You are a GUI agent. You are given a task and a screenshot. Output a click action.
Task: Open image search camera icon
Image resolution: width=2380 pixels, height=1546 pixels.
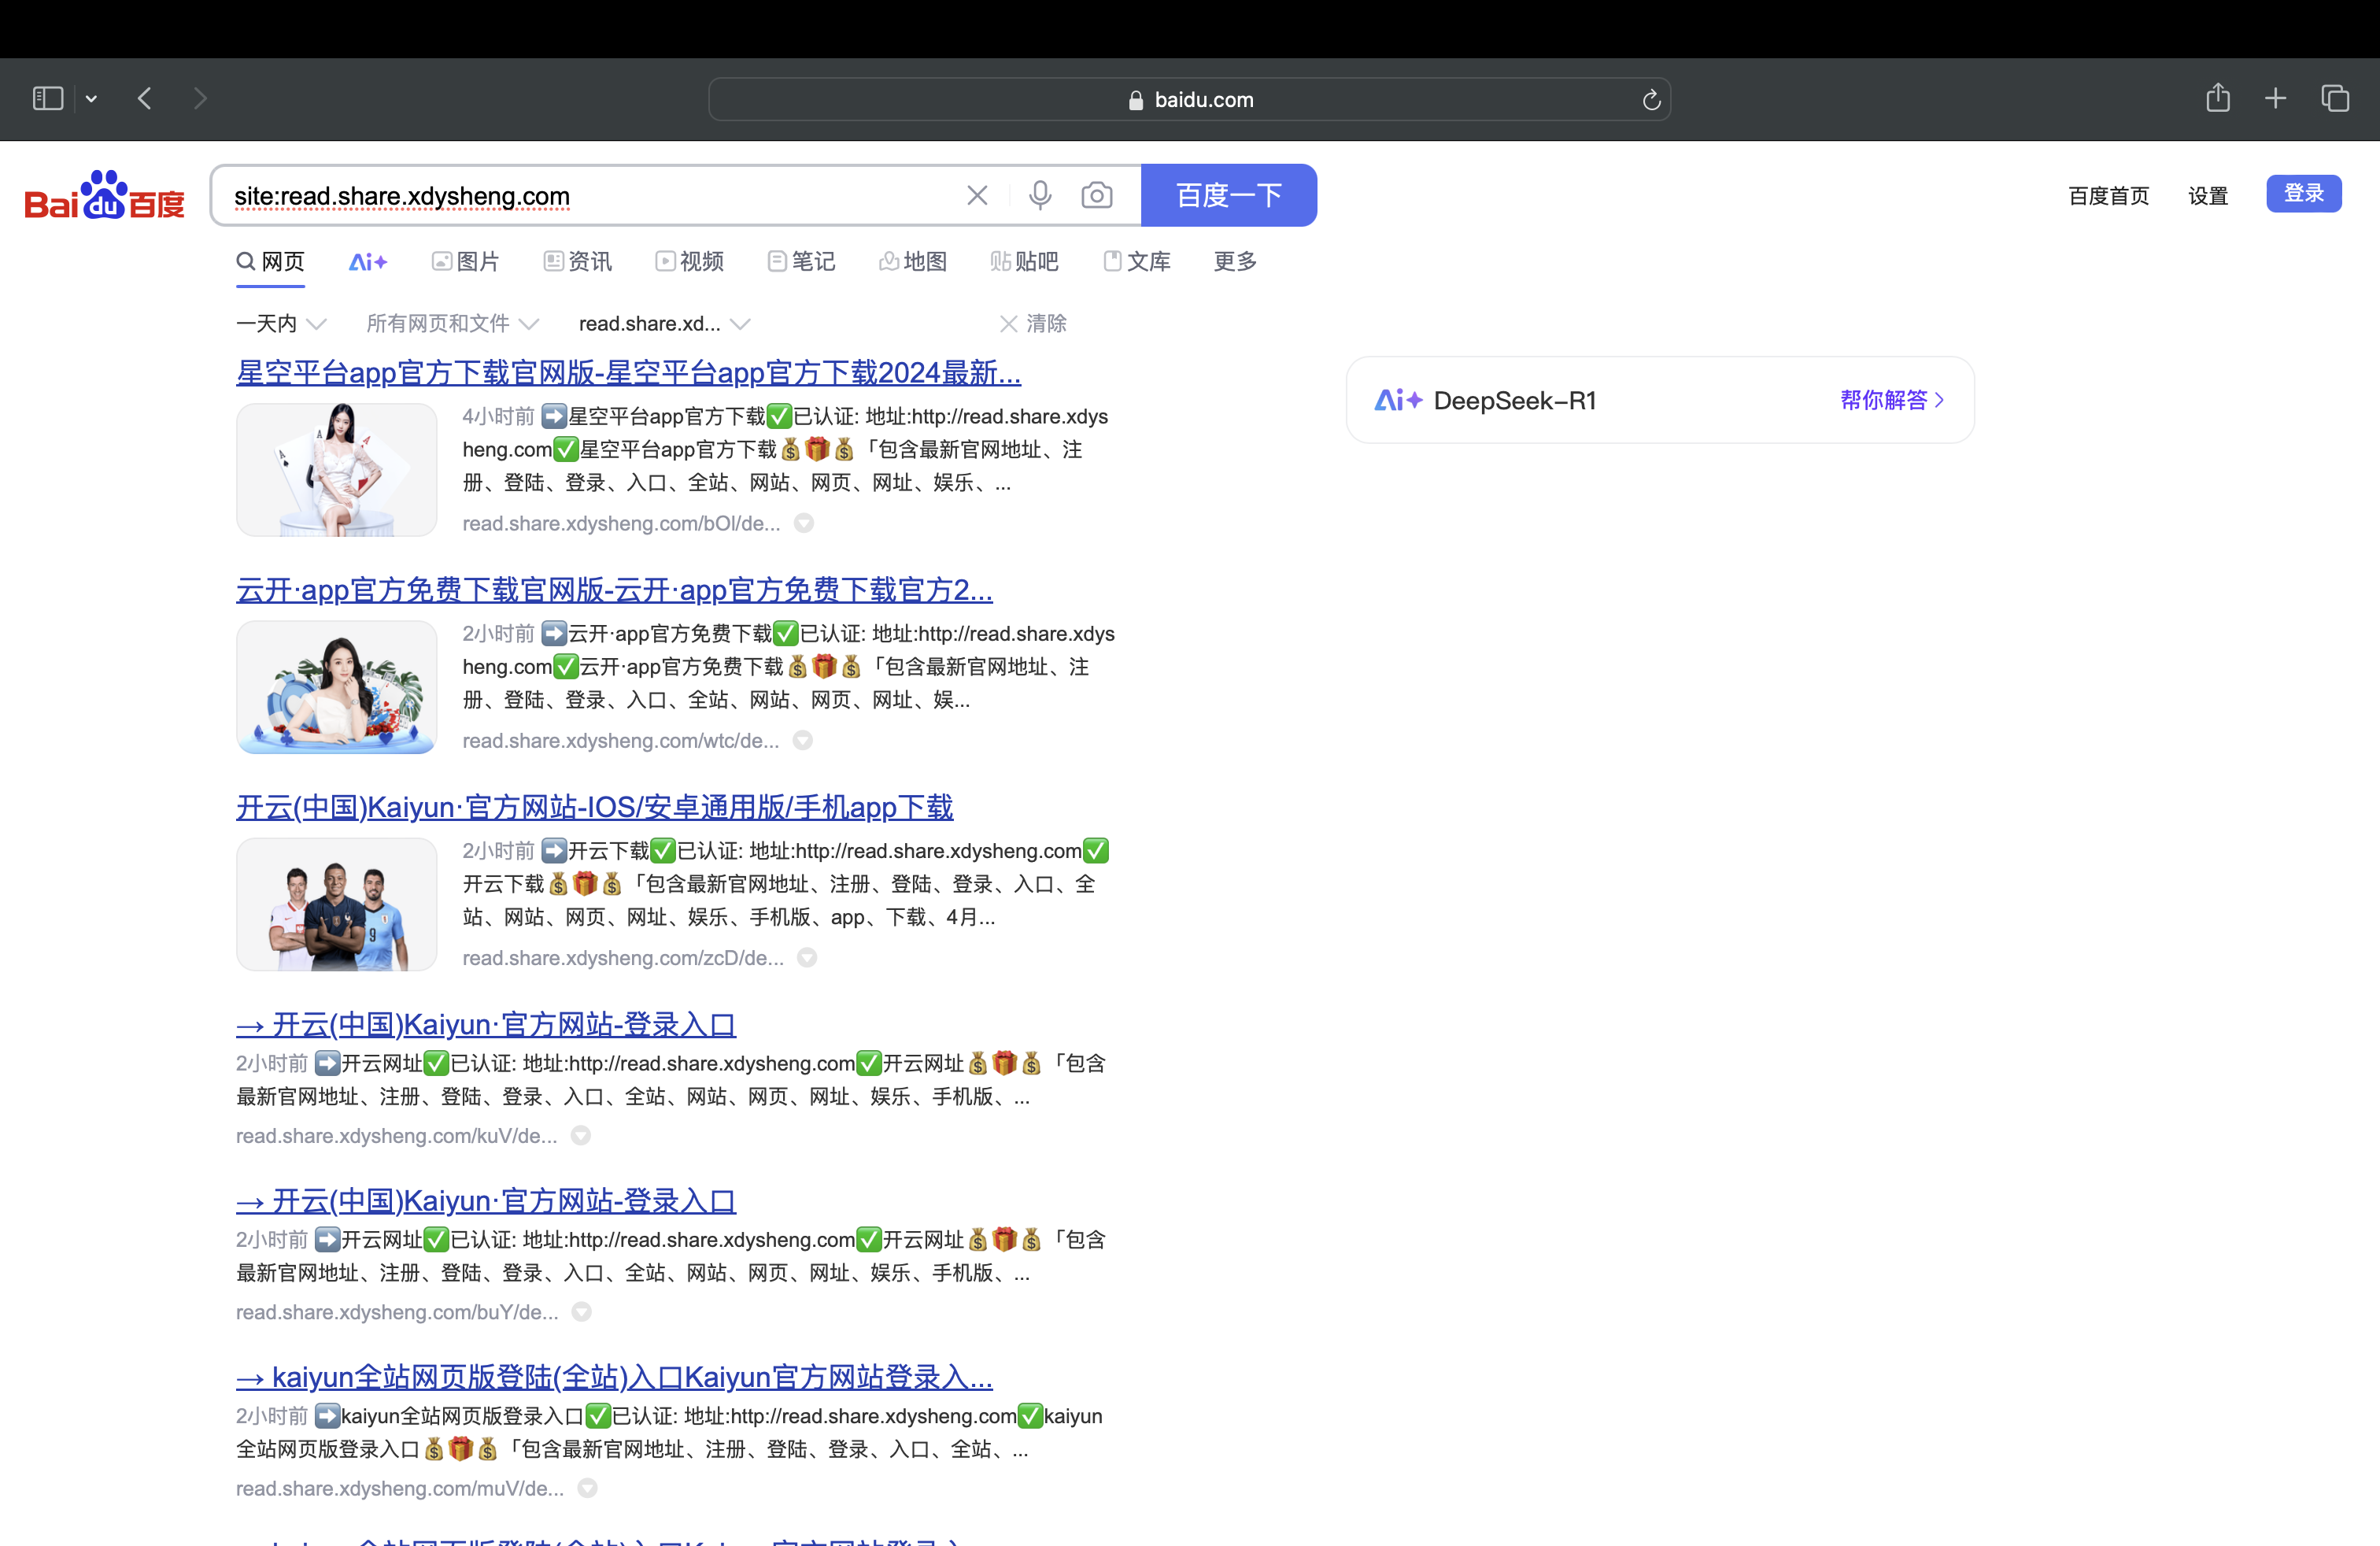tap(1097, 195)
